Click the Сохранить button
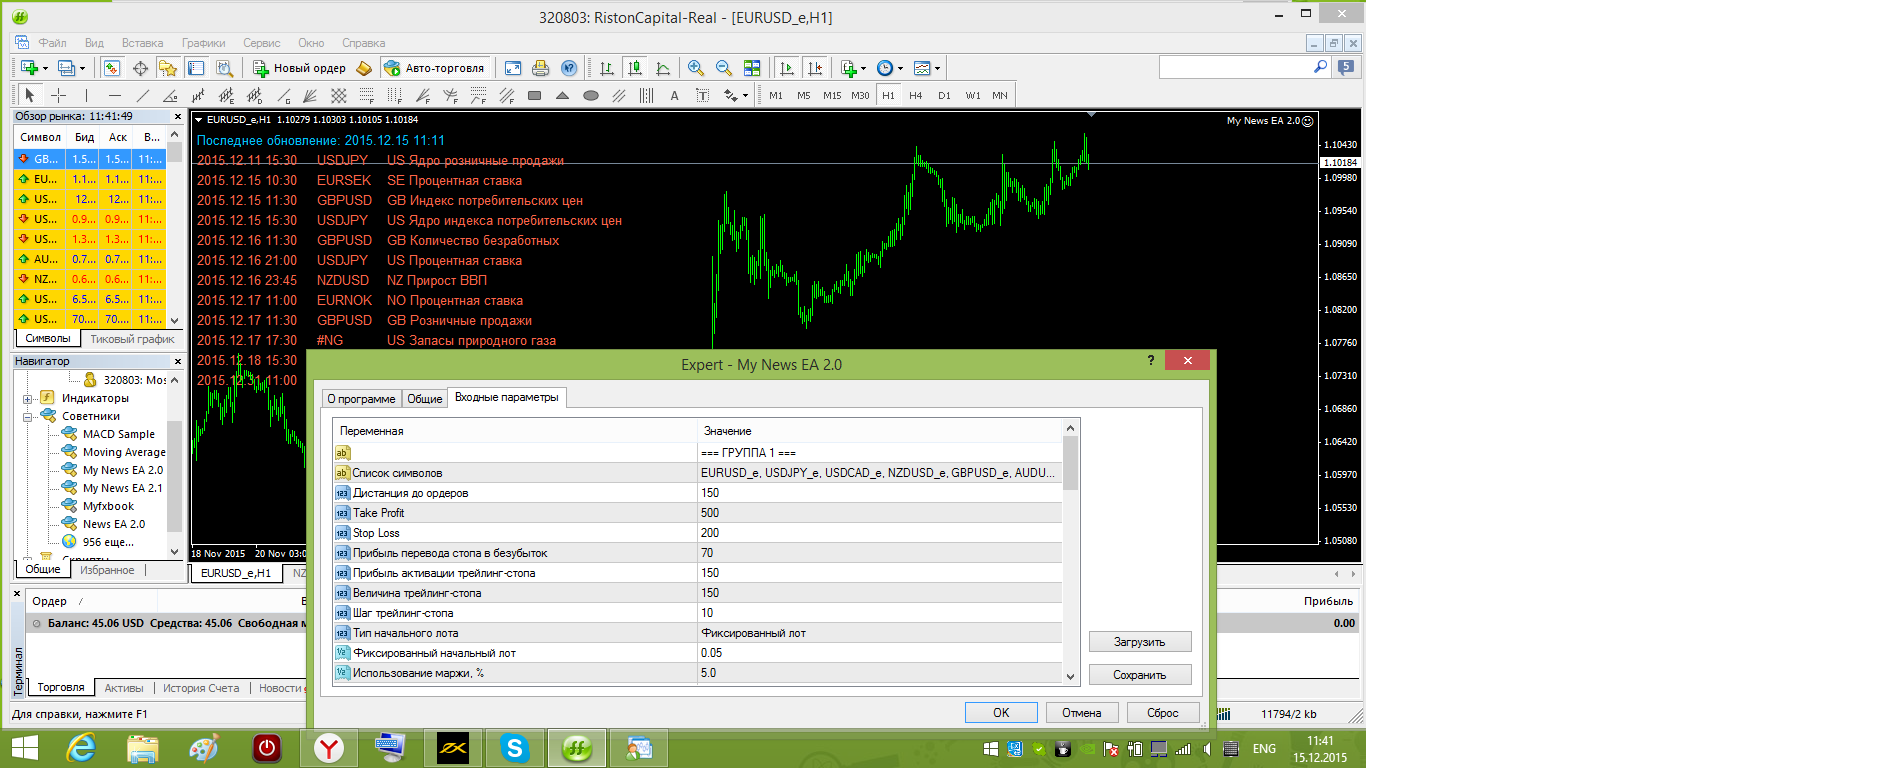Image resolution: width=1887 pixels, height=768 pixels. pos(1140,675)
